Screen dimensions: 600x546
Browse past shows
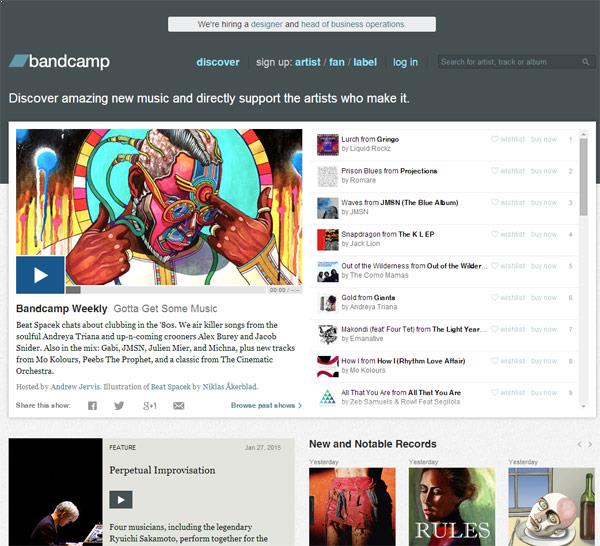[x=266, y=405]
